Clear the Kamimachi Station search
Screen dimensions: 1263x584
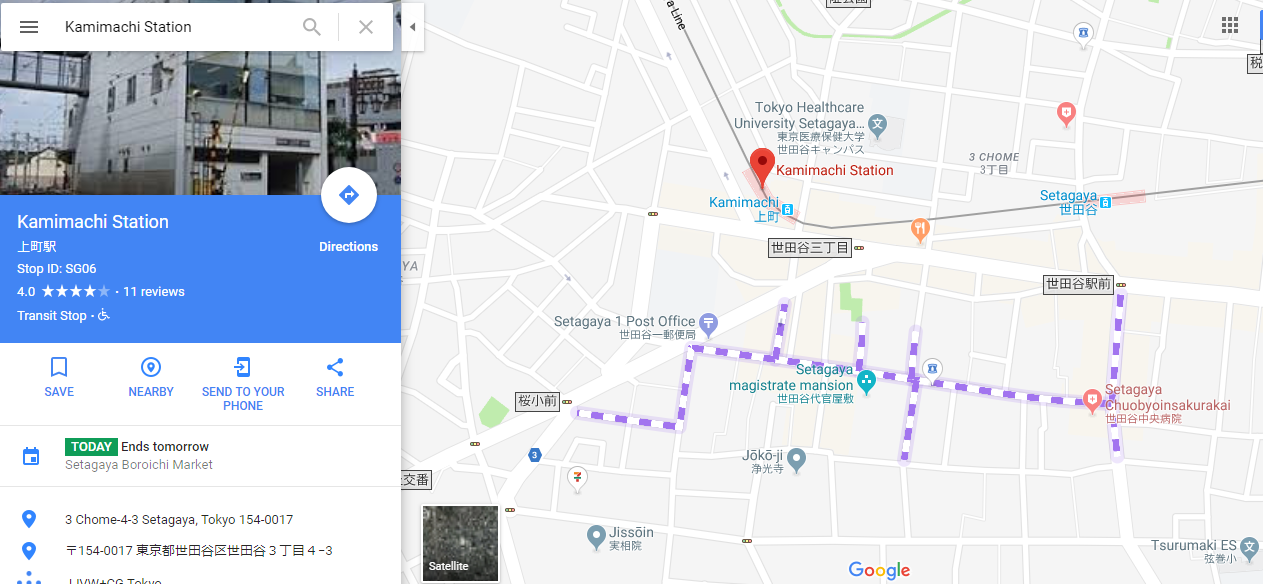click(366, 27)
